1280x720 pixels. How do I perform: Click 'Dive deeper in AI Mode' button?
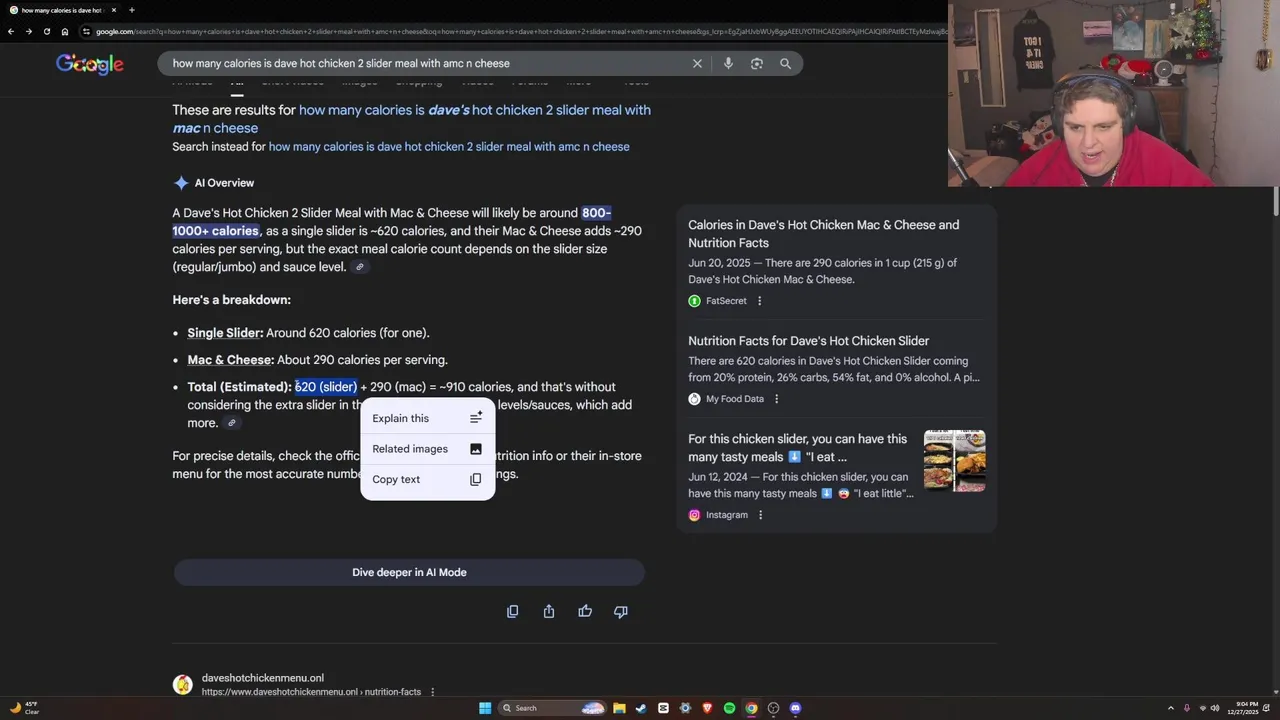pos(409,572)
